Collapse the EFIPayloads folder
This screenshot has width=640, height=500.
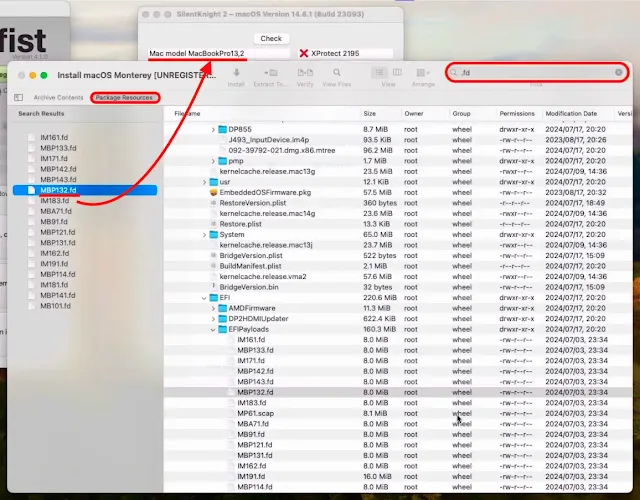[213, 330]
